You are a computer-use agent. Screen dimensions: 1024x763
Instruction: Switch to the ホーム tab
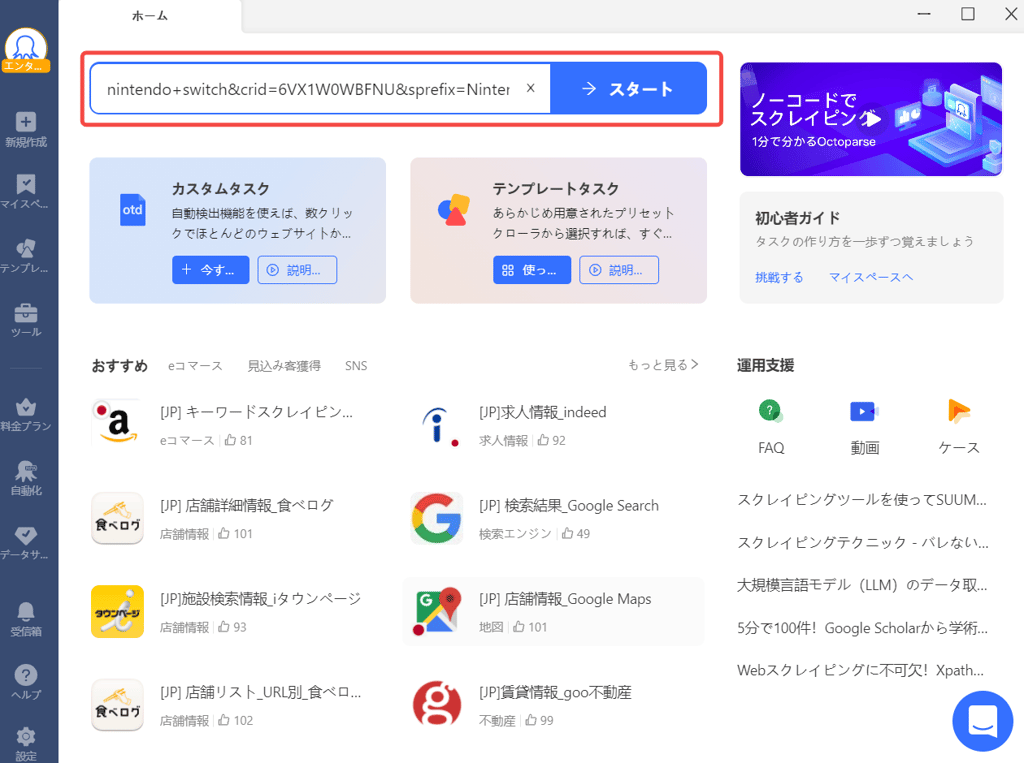(x=150, y=16)
